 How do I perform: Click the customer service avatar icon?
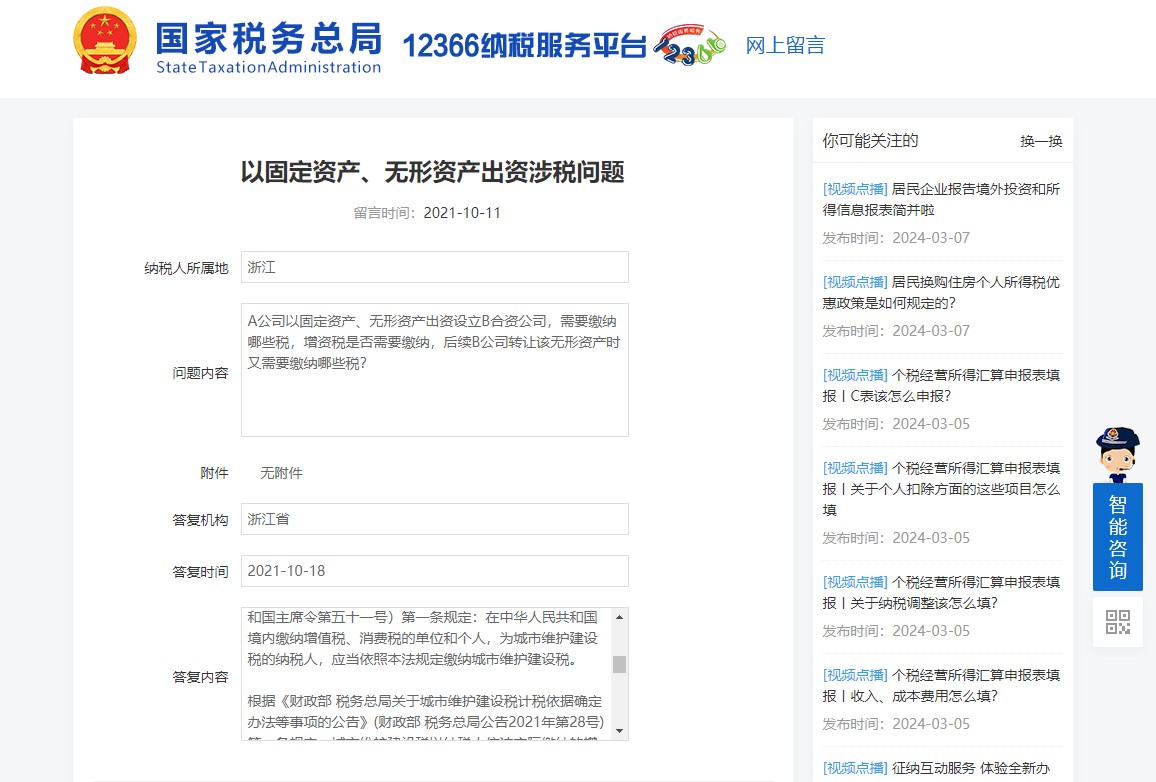pos(1117,455)
